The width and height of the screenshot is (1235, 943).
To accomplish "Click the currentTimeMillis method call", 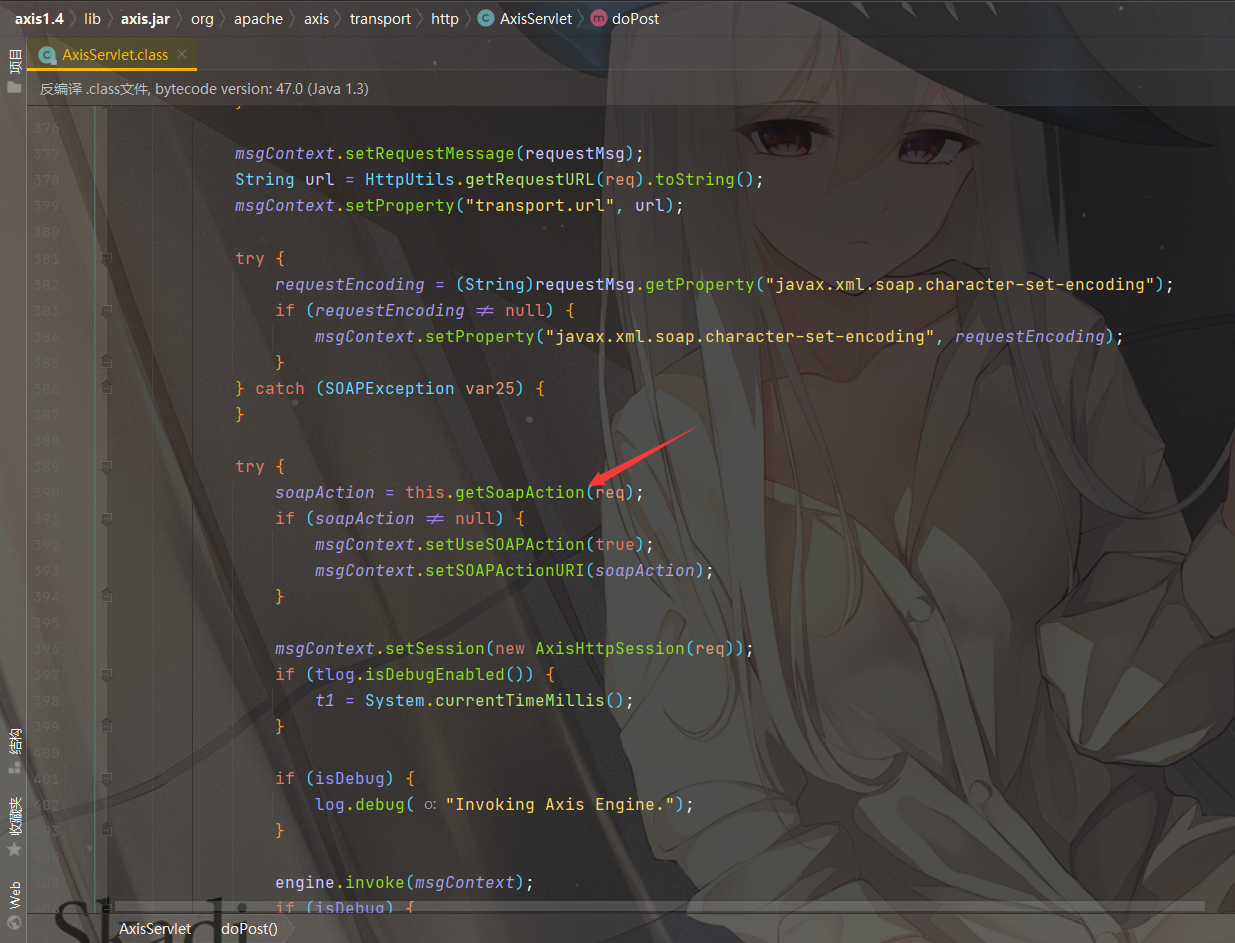I will click(520, 700).
